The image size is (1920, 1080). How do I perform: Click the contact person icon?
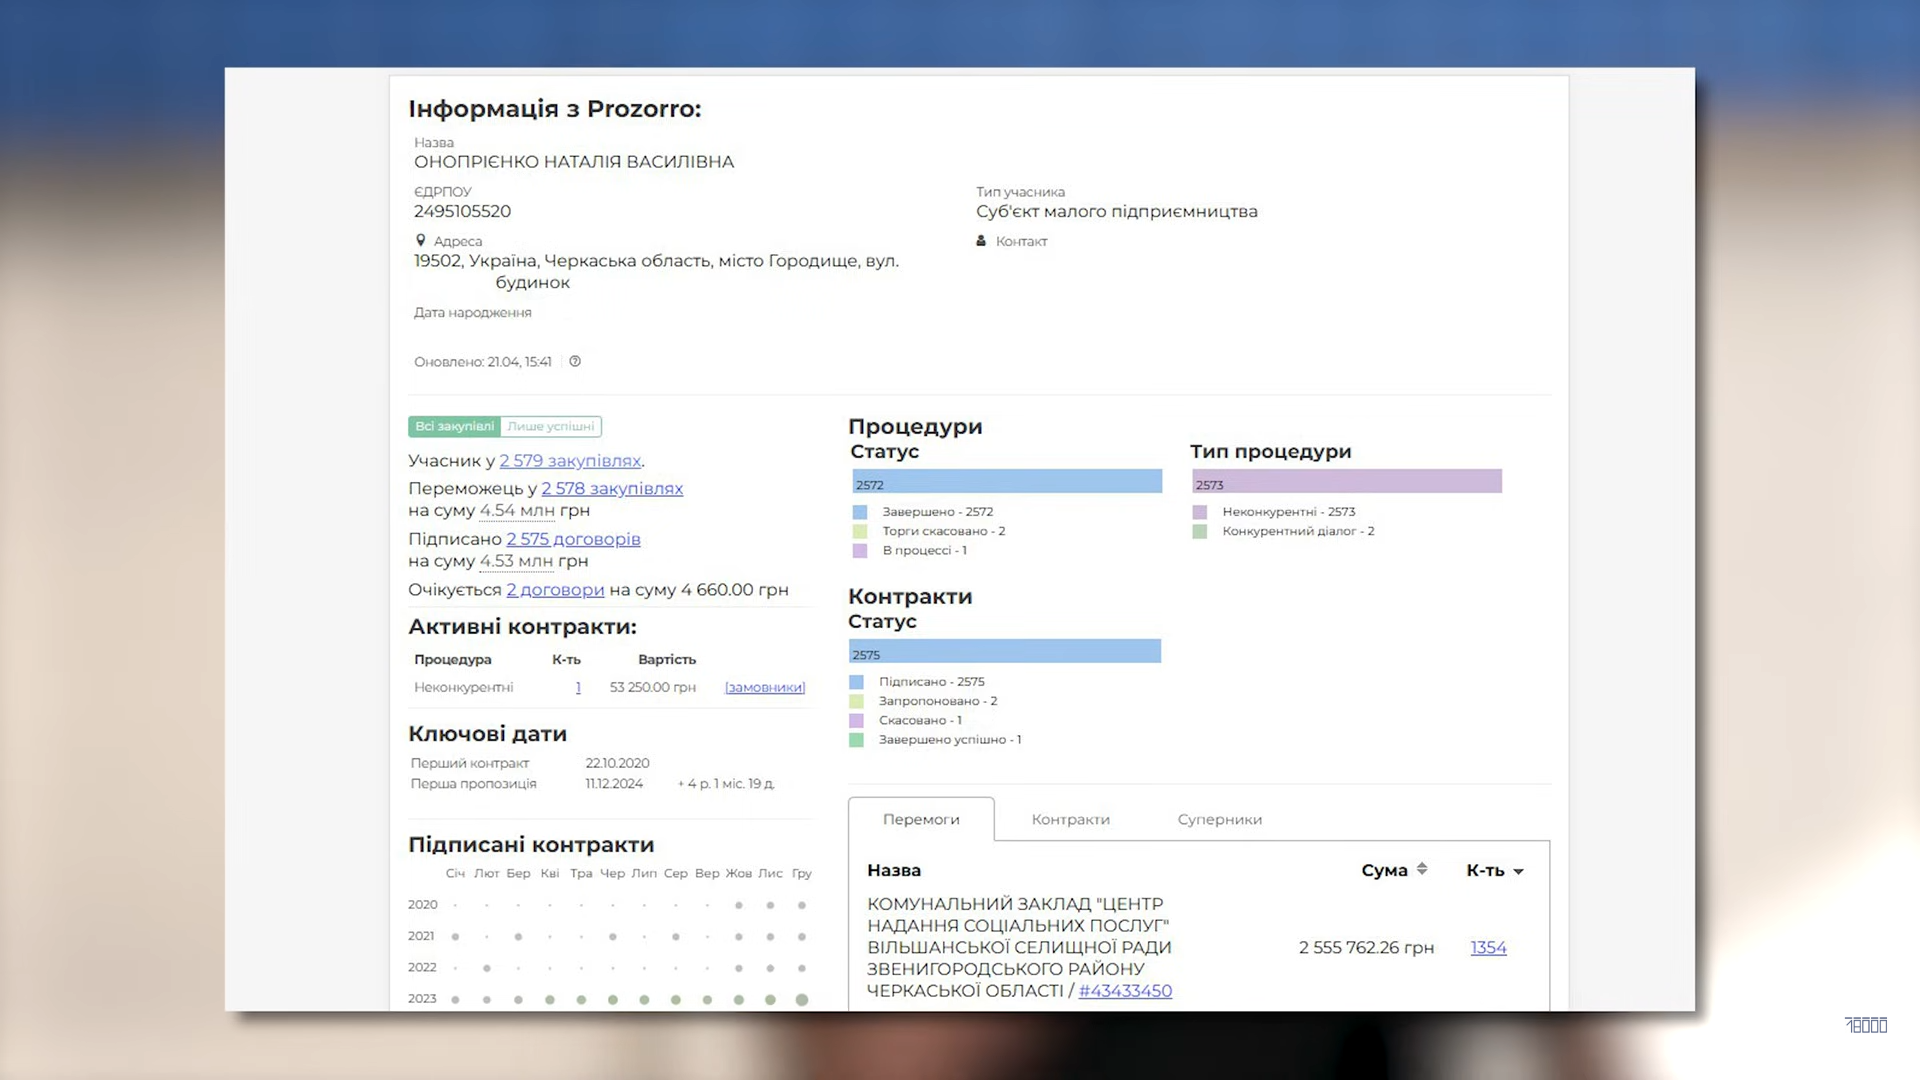(x=981, y=241)
